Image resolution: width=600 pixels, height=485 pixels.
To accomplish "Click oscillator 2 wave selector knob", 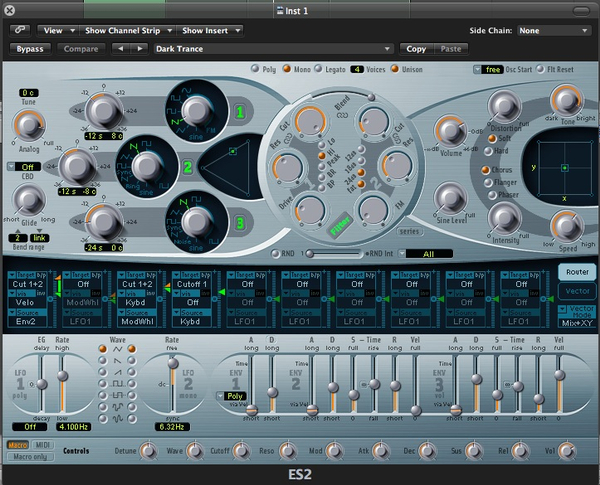I will click(x=147, y=166).
